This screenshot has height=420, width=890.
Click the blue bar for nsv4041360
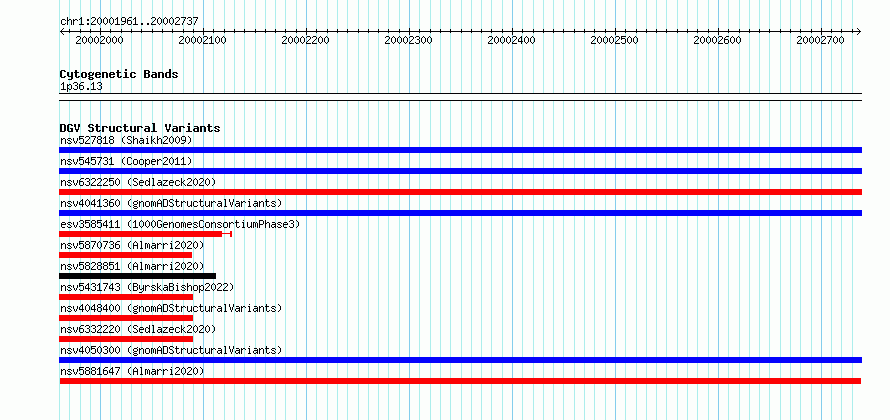click(461, 213)
